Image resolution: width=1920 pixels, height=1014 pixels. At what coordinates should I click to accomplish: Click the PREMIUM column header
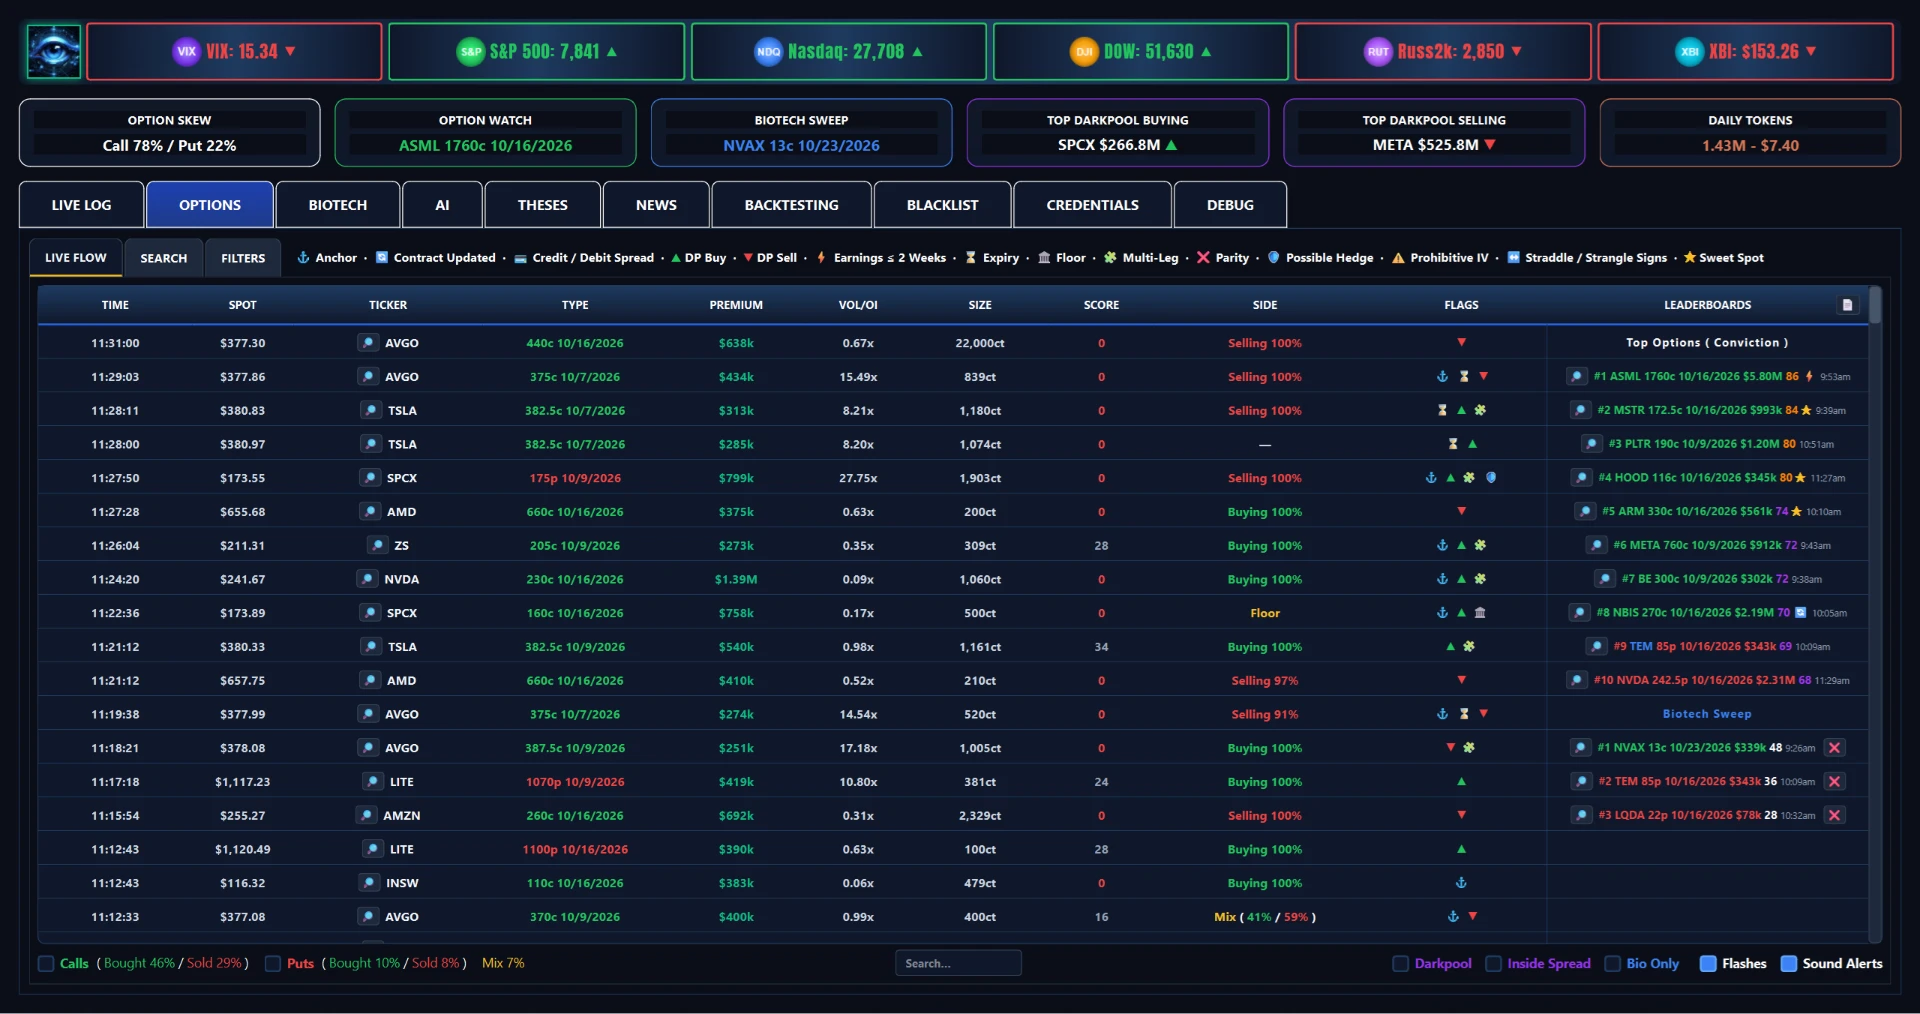tap(736, 305)
